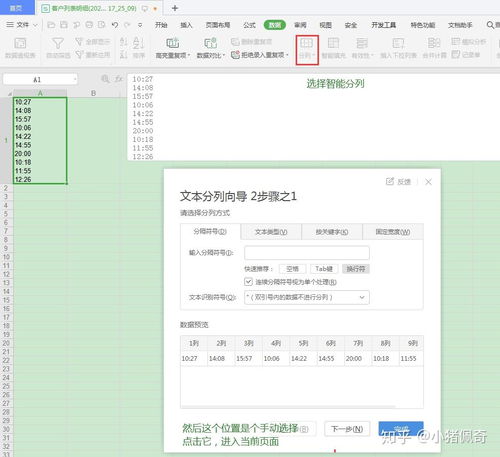Click the redo arrow icon

point(127,25)
